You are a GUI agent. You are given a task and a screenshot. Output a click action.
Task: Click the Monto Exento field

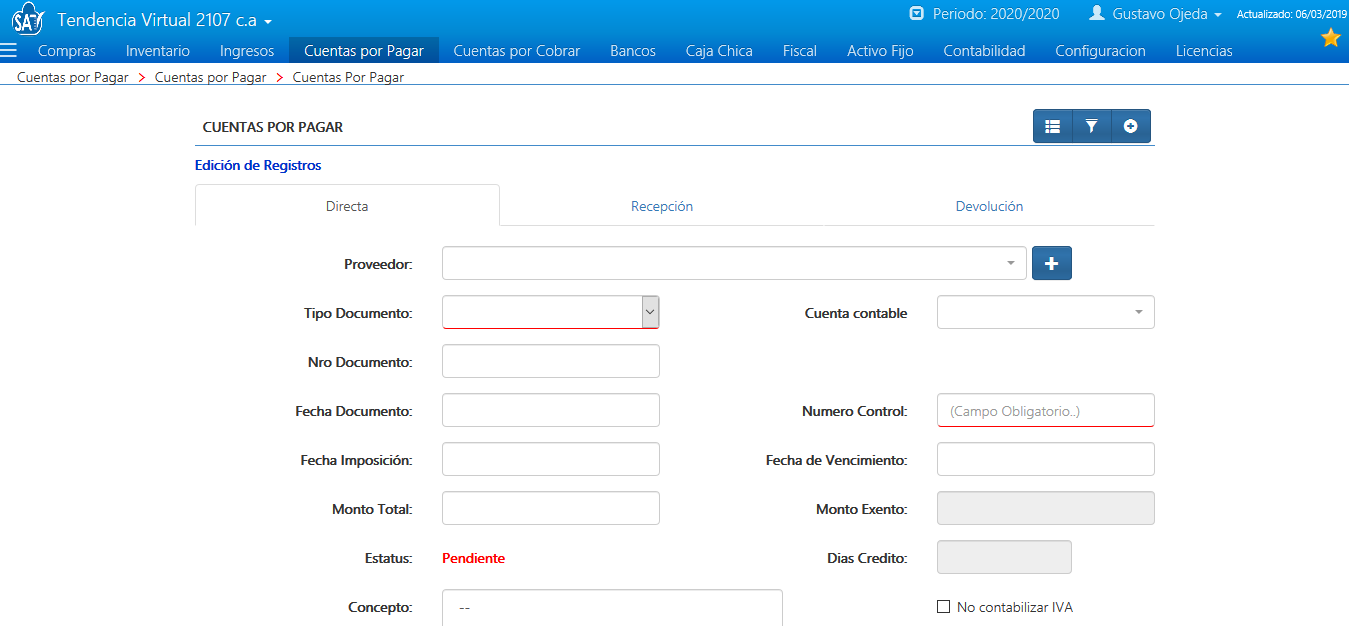(x=1046, y=508)
